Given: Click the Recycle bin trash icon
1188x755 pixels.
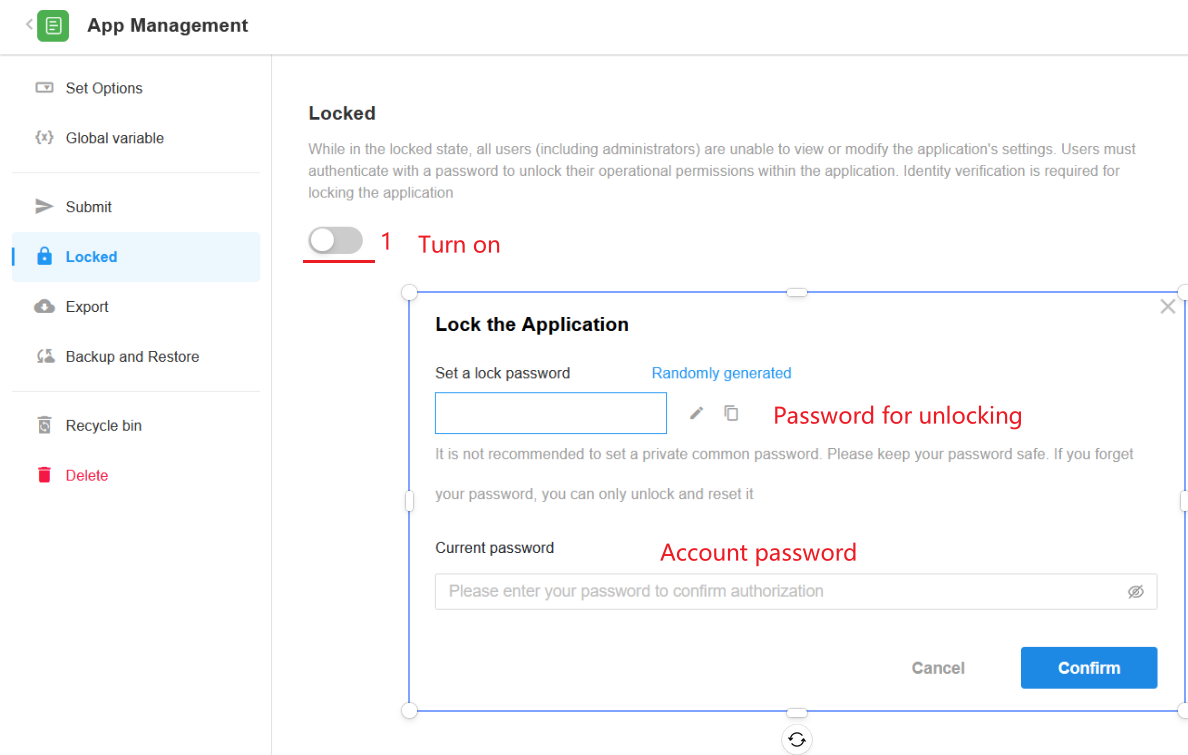Looking at the screenshot, I should 44,426.
